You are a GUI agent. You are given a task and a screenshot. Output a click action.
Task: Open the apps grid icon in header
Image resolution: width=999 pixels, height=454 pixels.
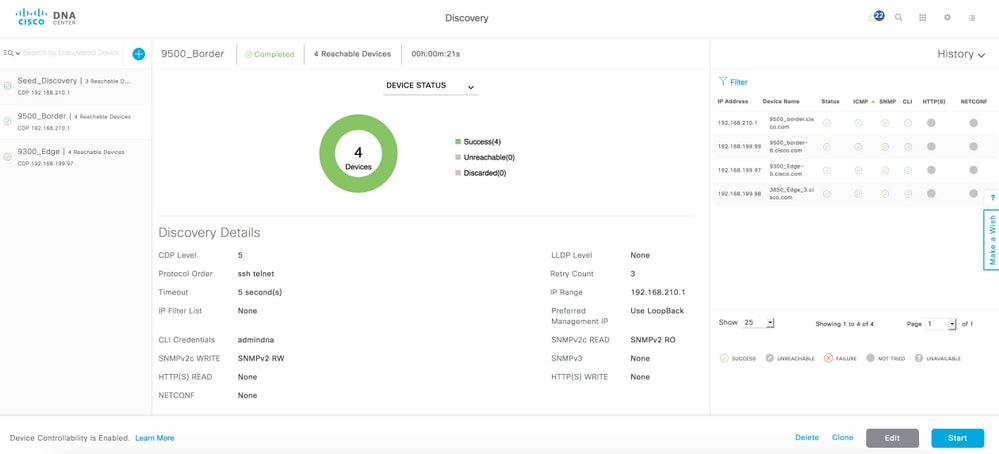[923, 18]
